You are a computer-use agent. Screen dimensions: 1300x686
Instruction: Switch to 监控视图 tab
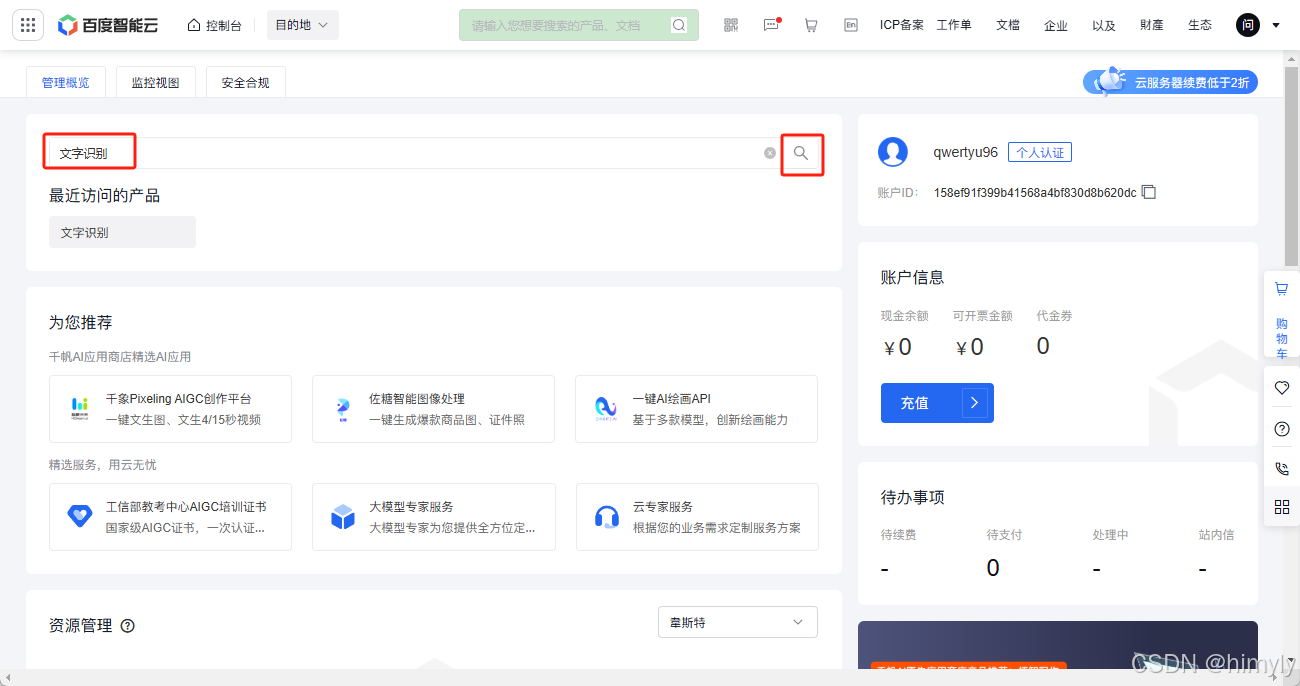coord(155,82)
